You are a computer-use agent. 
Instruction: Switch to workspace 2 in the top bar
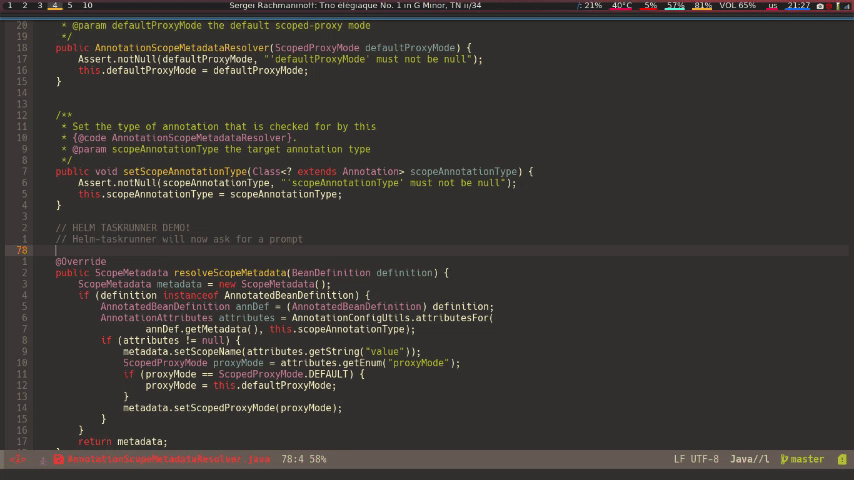tap(25, 5)
